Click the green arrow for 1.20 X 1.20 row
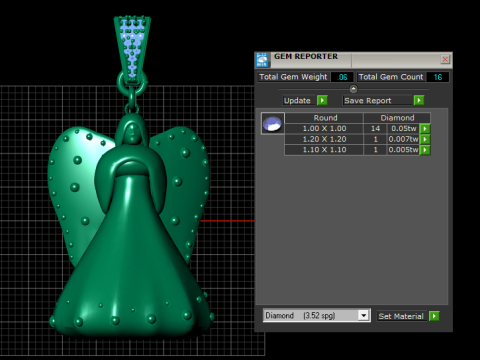The image size is (480, 360). coord(425,139)
